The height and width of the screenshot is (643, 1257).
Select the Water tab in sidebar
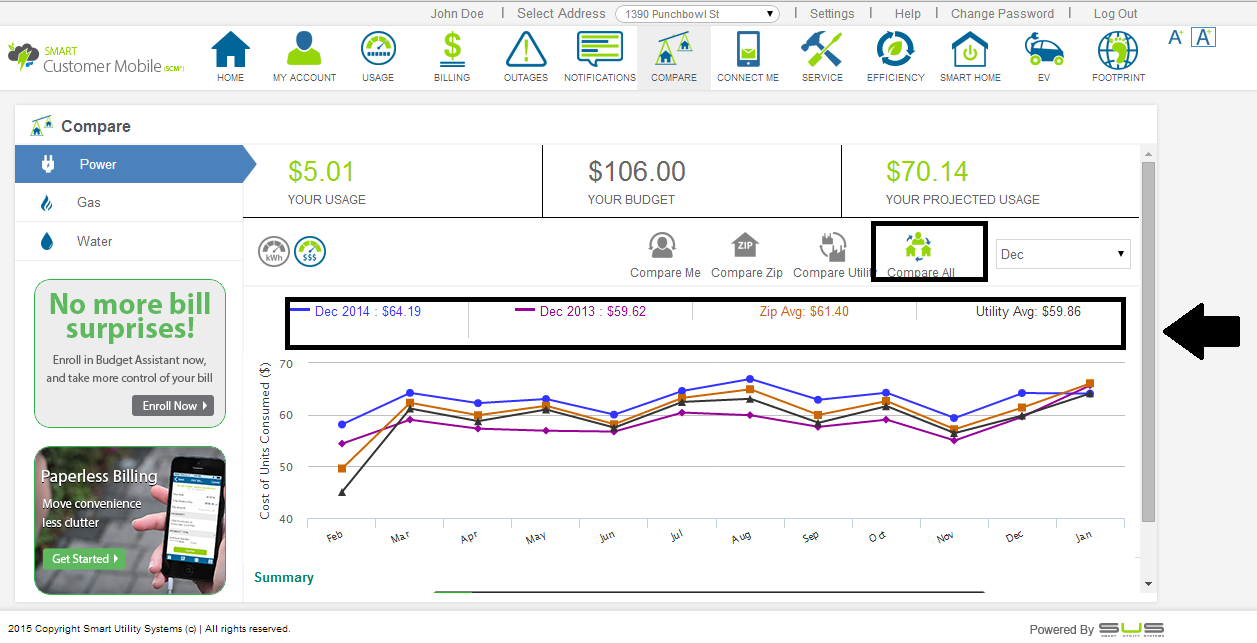tap(94, 242)
